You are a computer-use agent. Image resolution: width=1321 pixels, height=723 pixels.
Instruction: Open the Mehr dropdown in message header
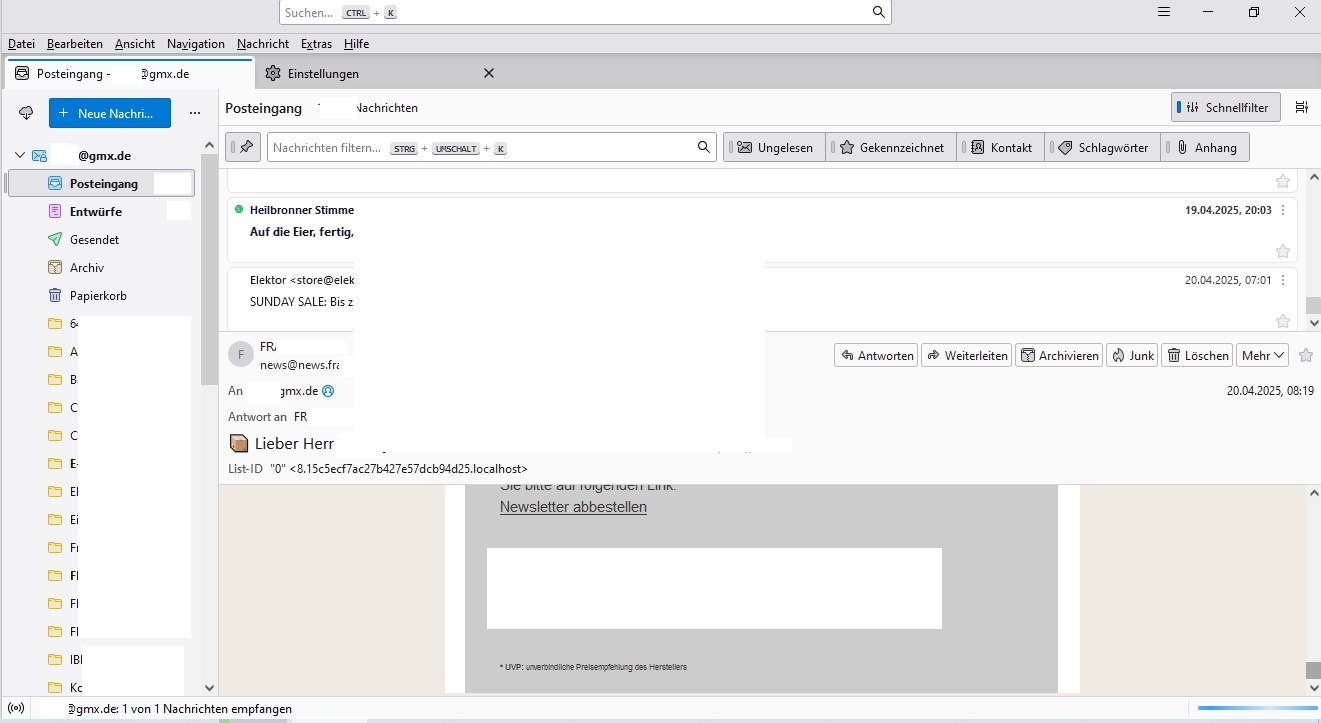[1262, 355]
